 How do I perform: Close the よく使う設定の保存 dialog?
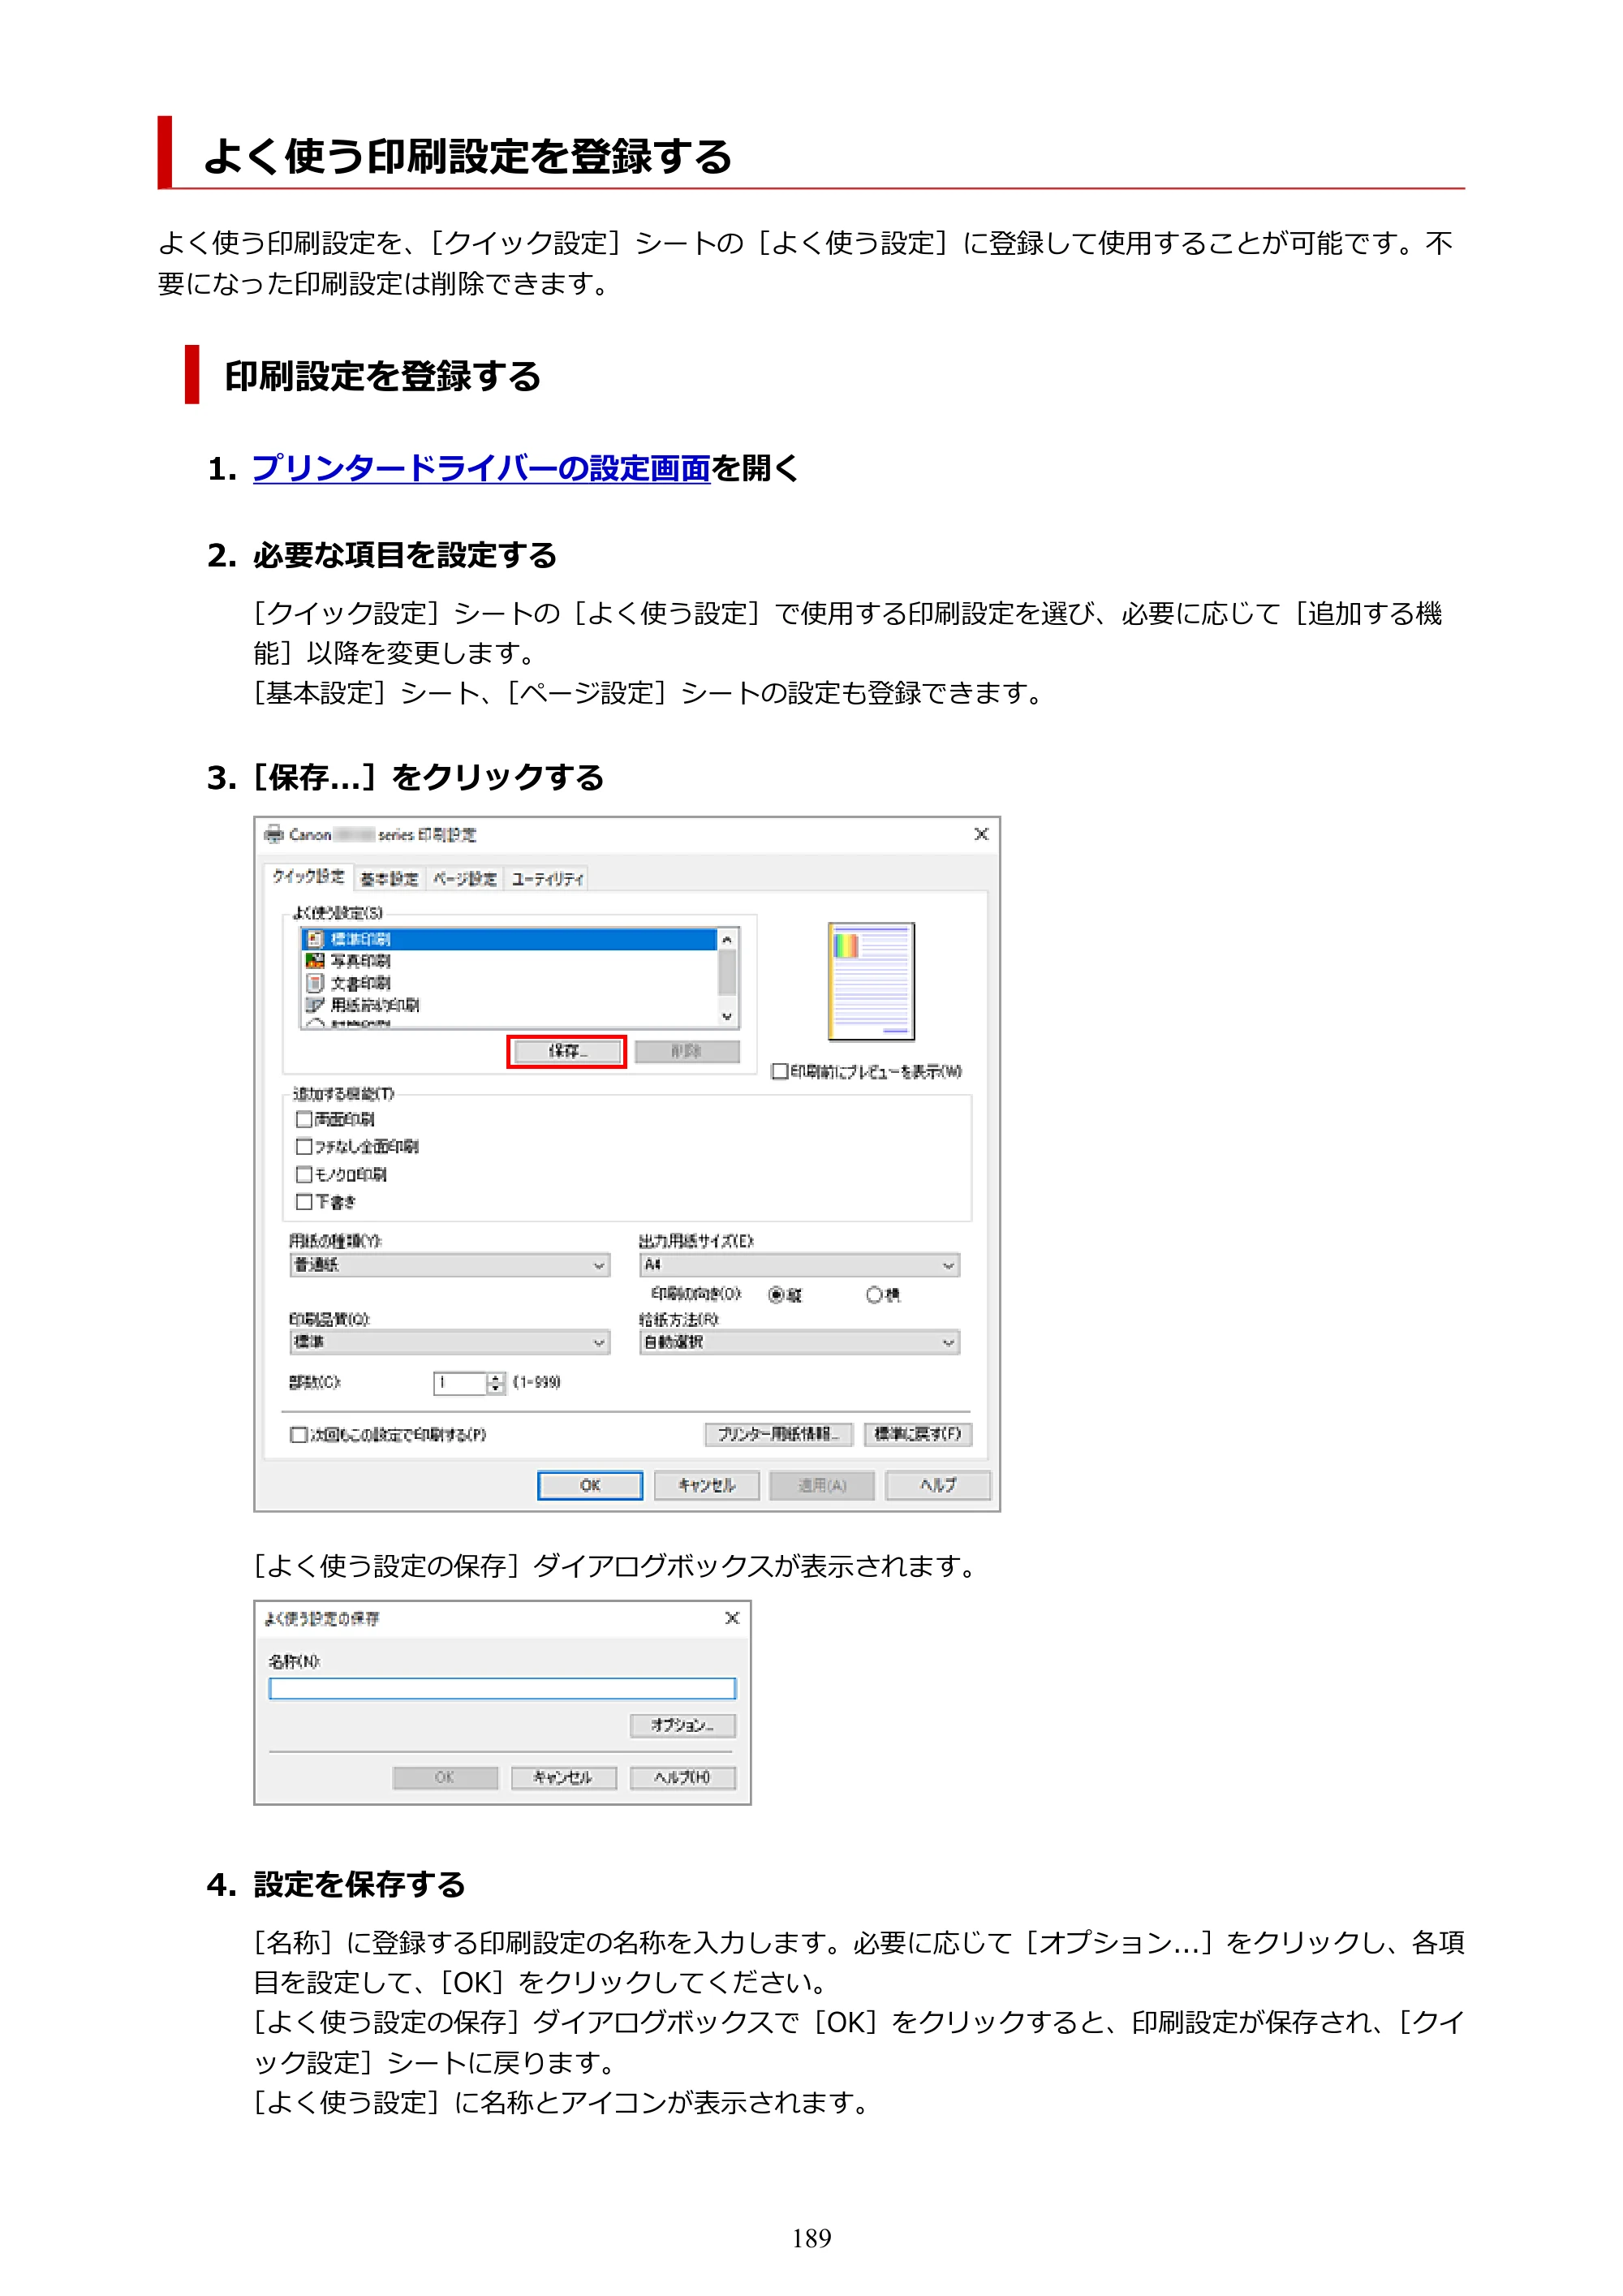732,1618
